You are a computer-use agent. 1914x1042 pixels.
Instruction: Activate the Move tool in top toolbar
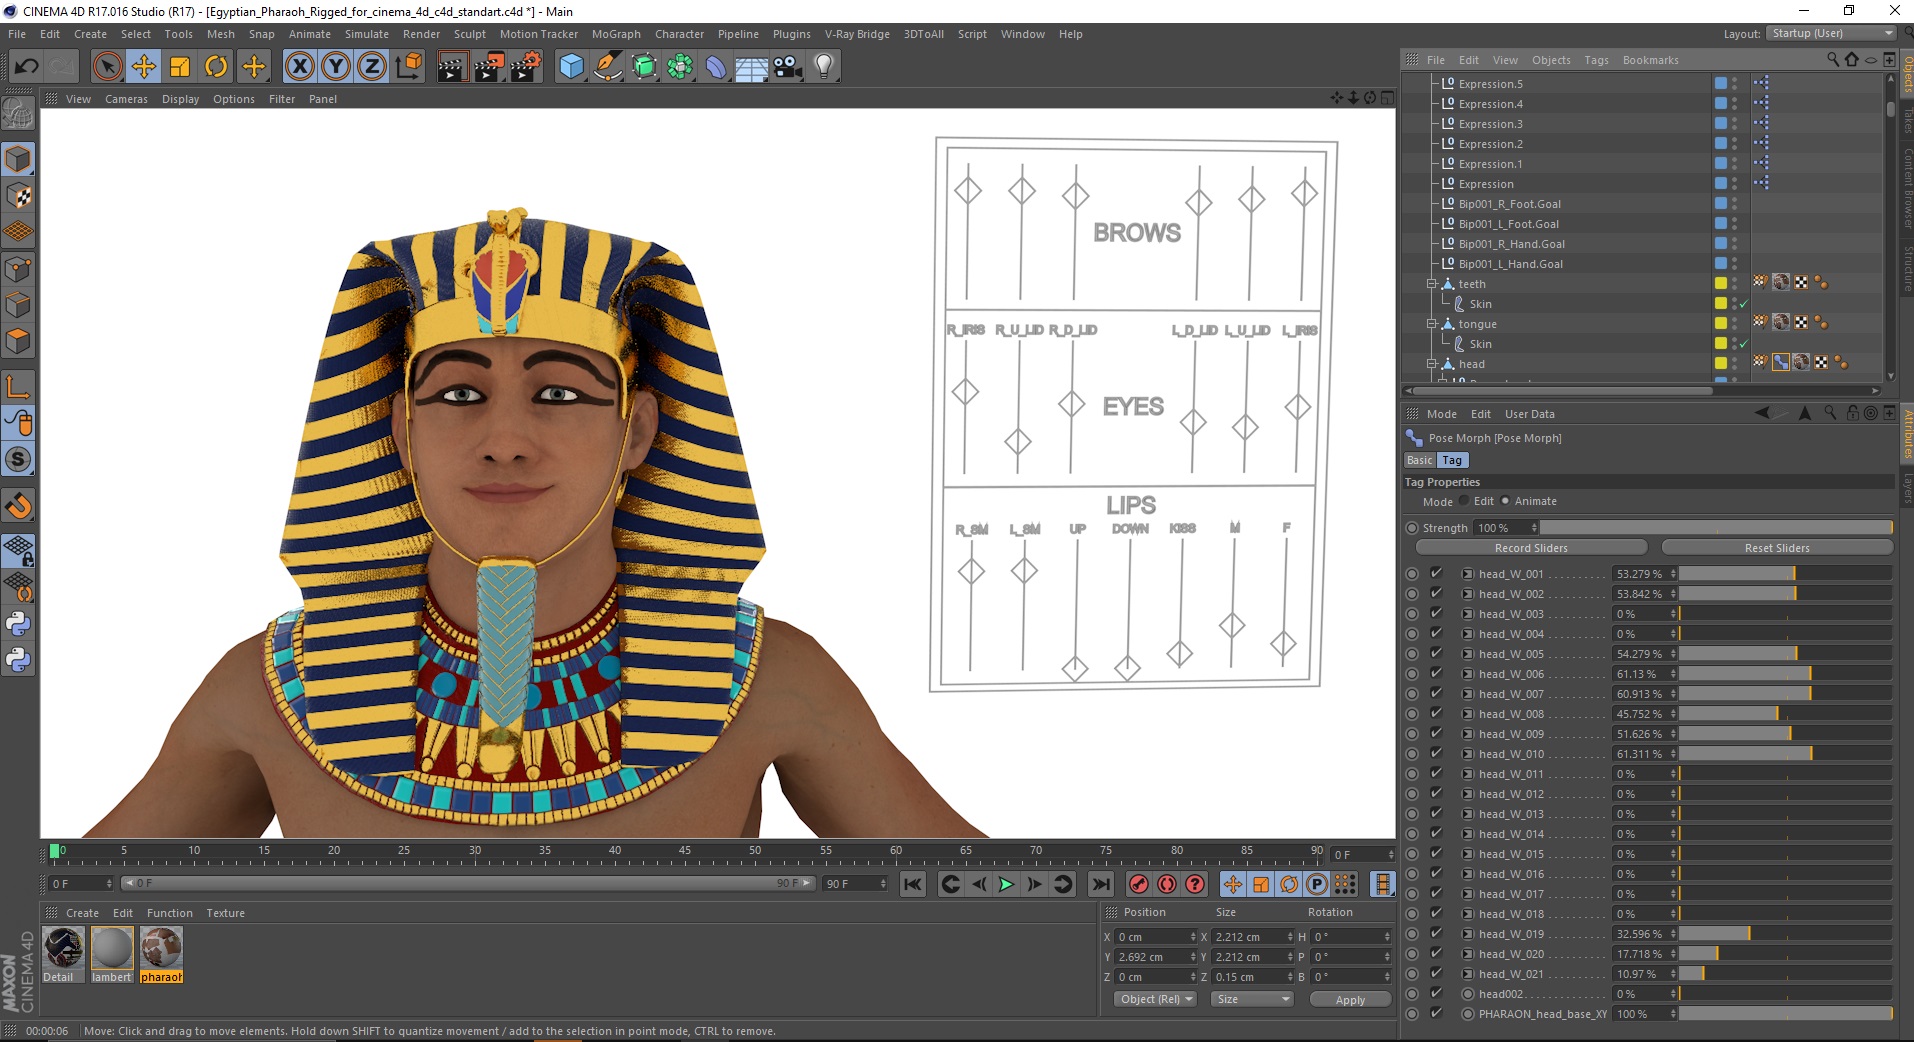(x=144, y=67)
